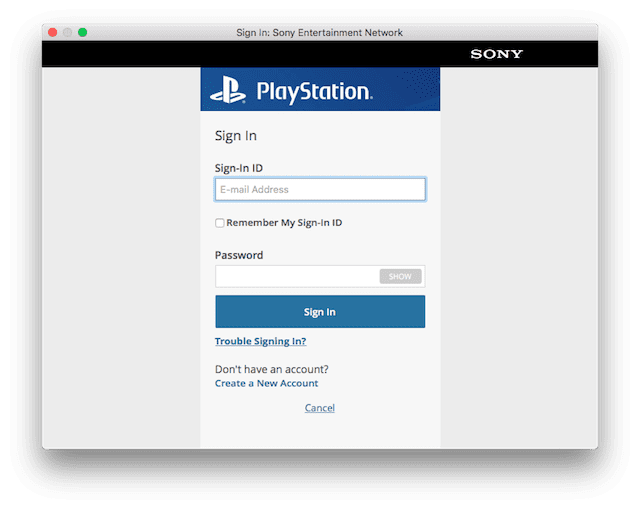
Task: Click the Remember My Sign-In ID label text
Action: (284, 223)
